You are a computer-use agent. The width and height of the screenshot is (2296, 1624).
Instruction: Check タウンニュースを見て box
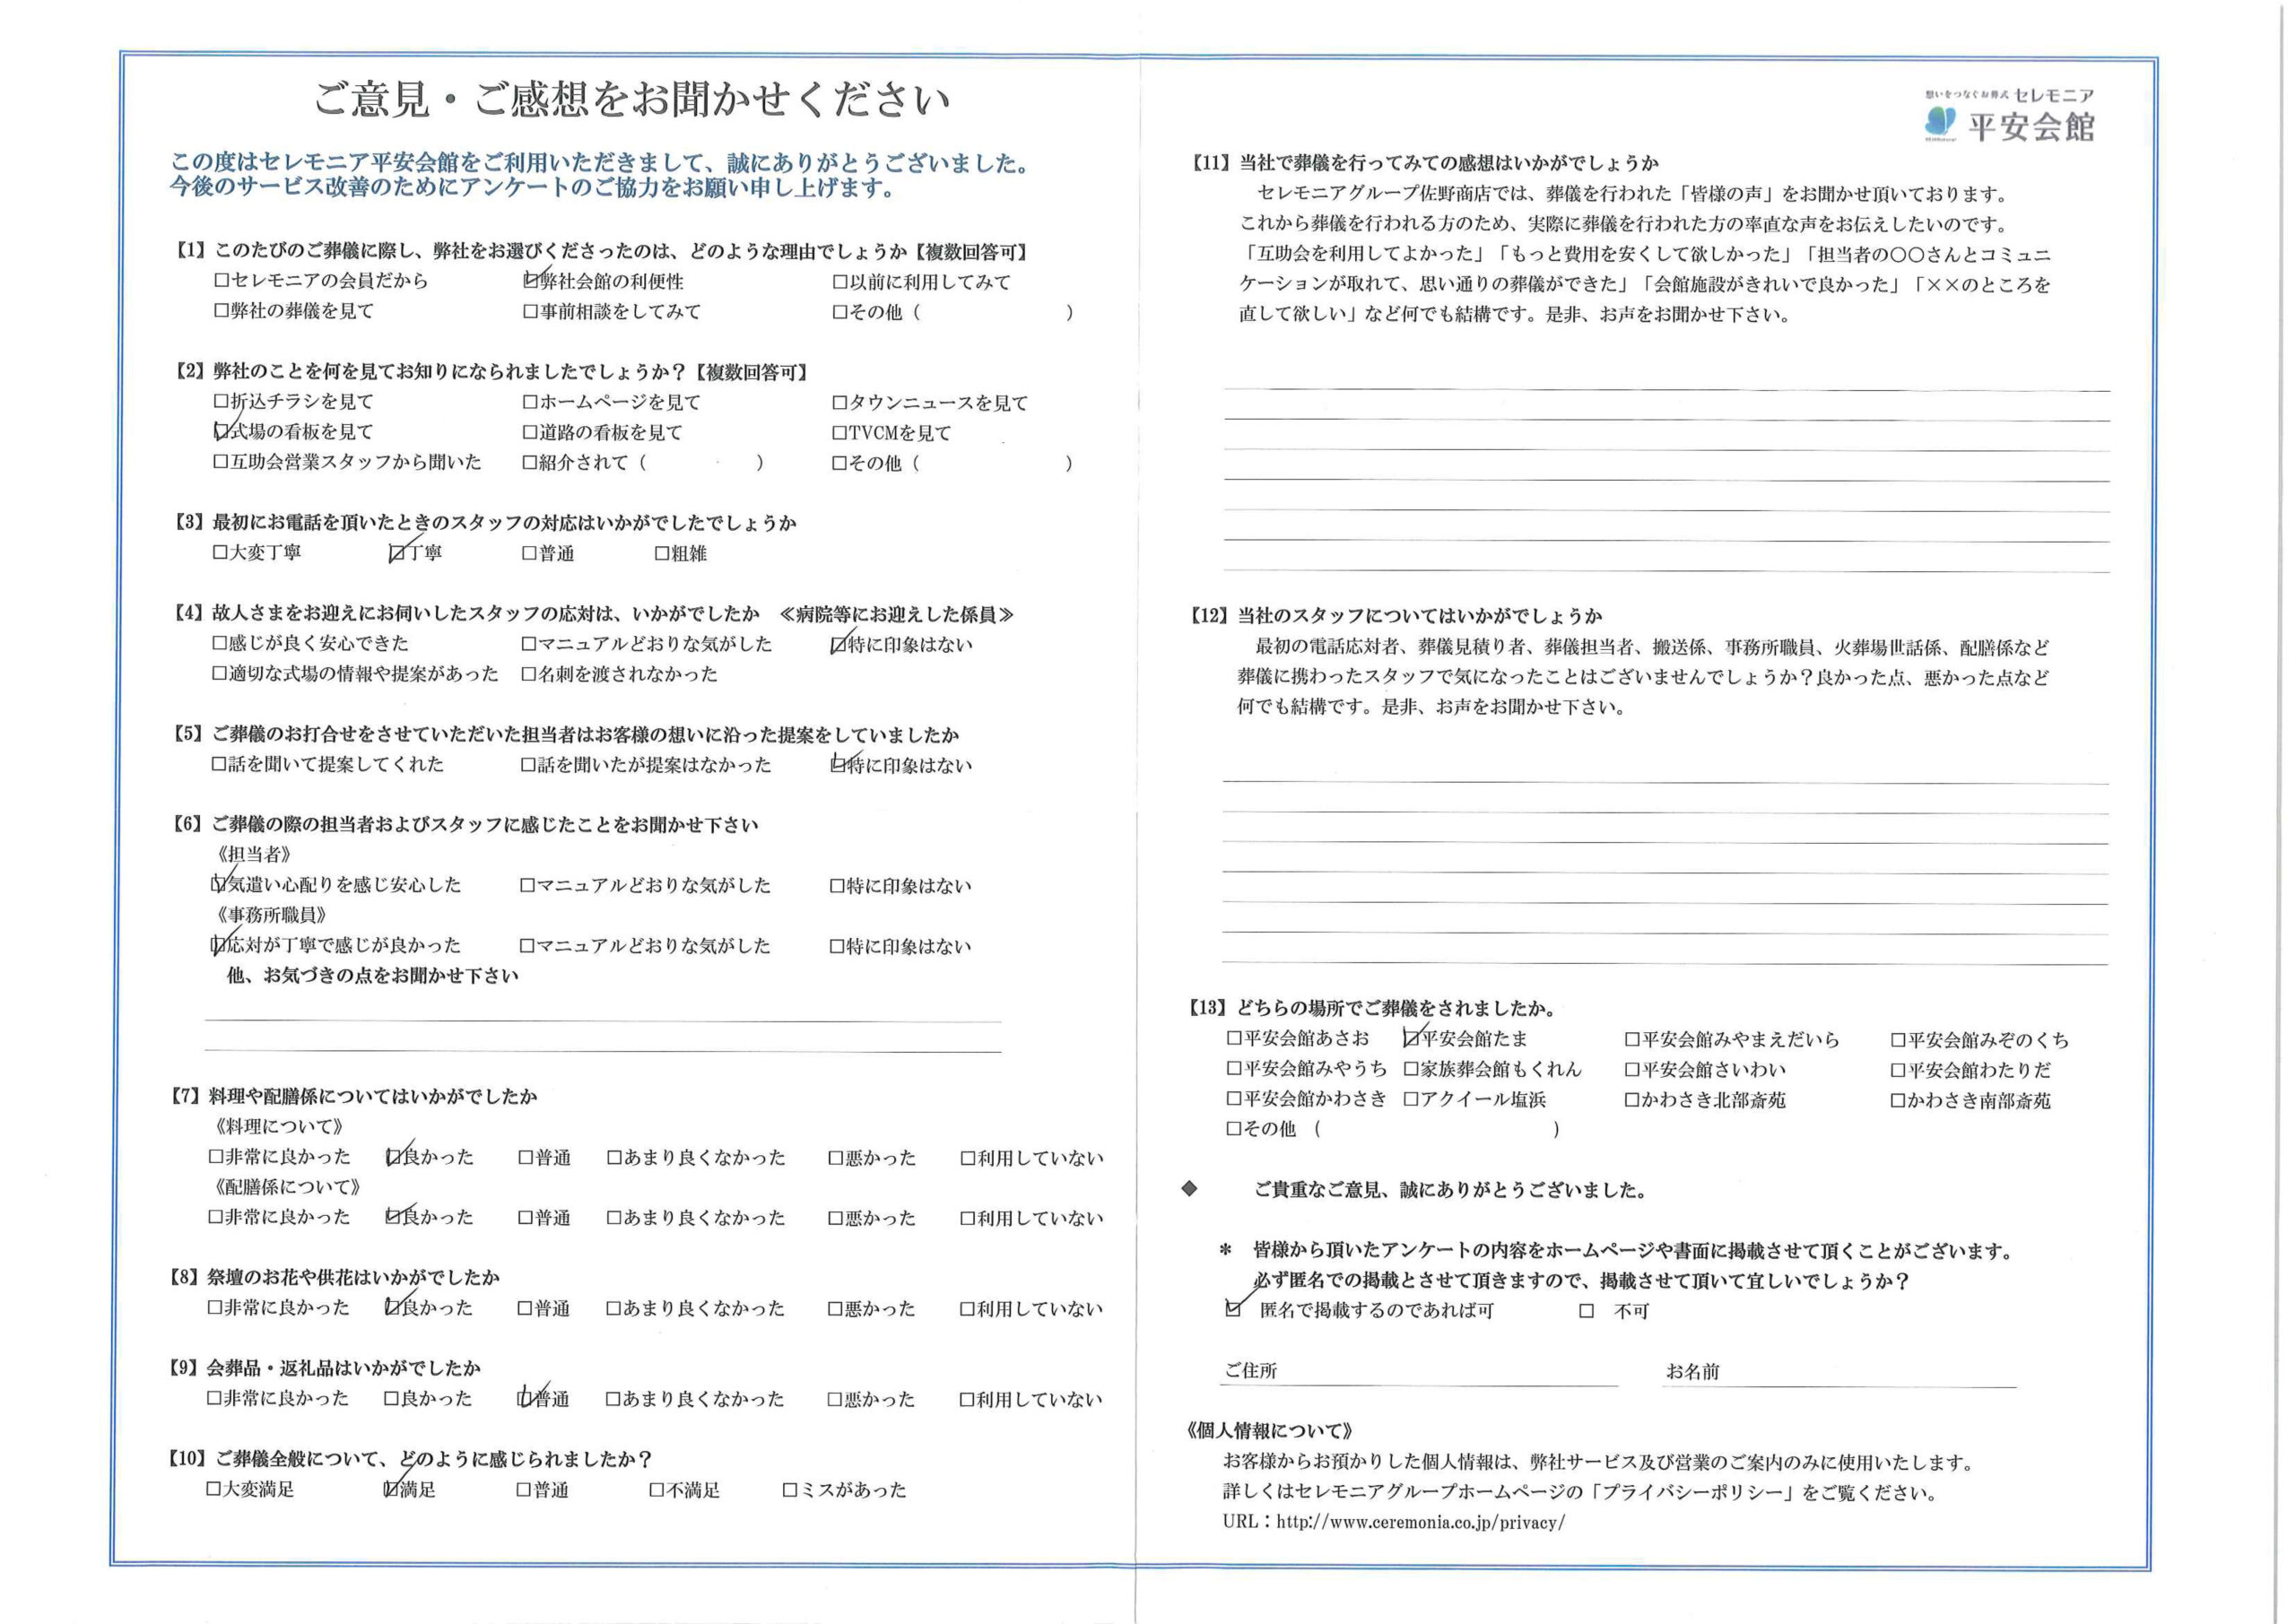point(840,404)
